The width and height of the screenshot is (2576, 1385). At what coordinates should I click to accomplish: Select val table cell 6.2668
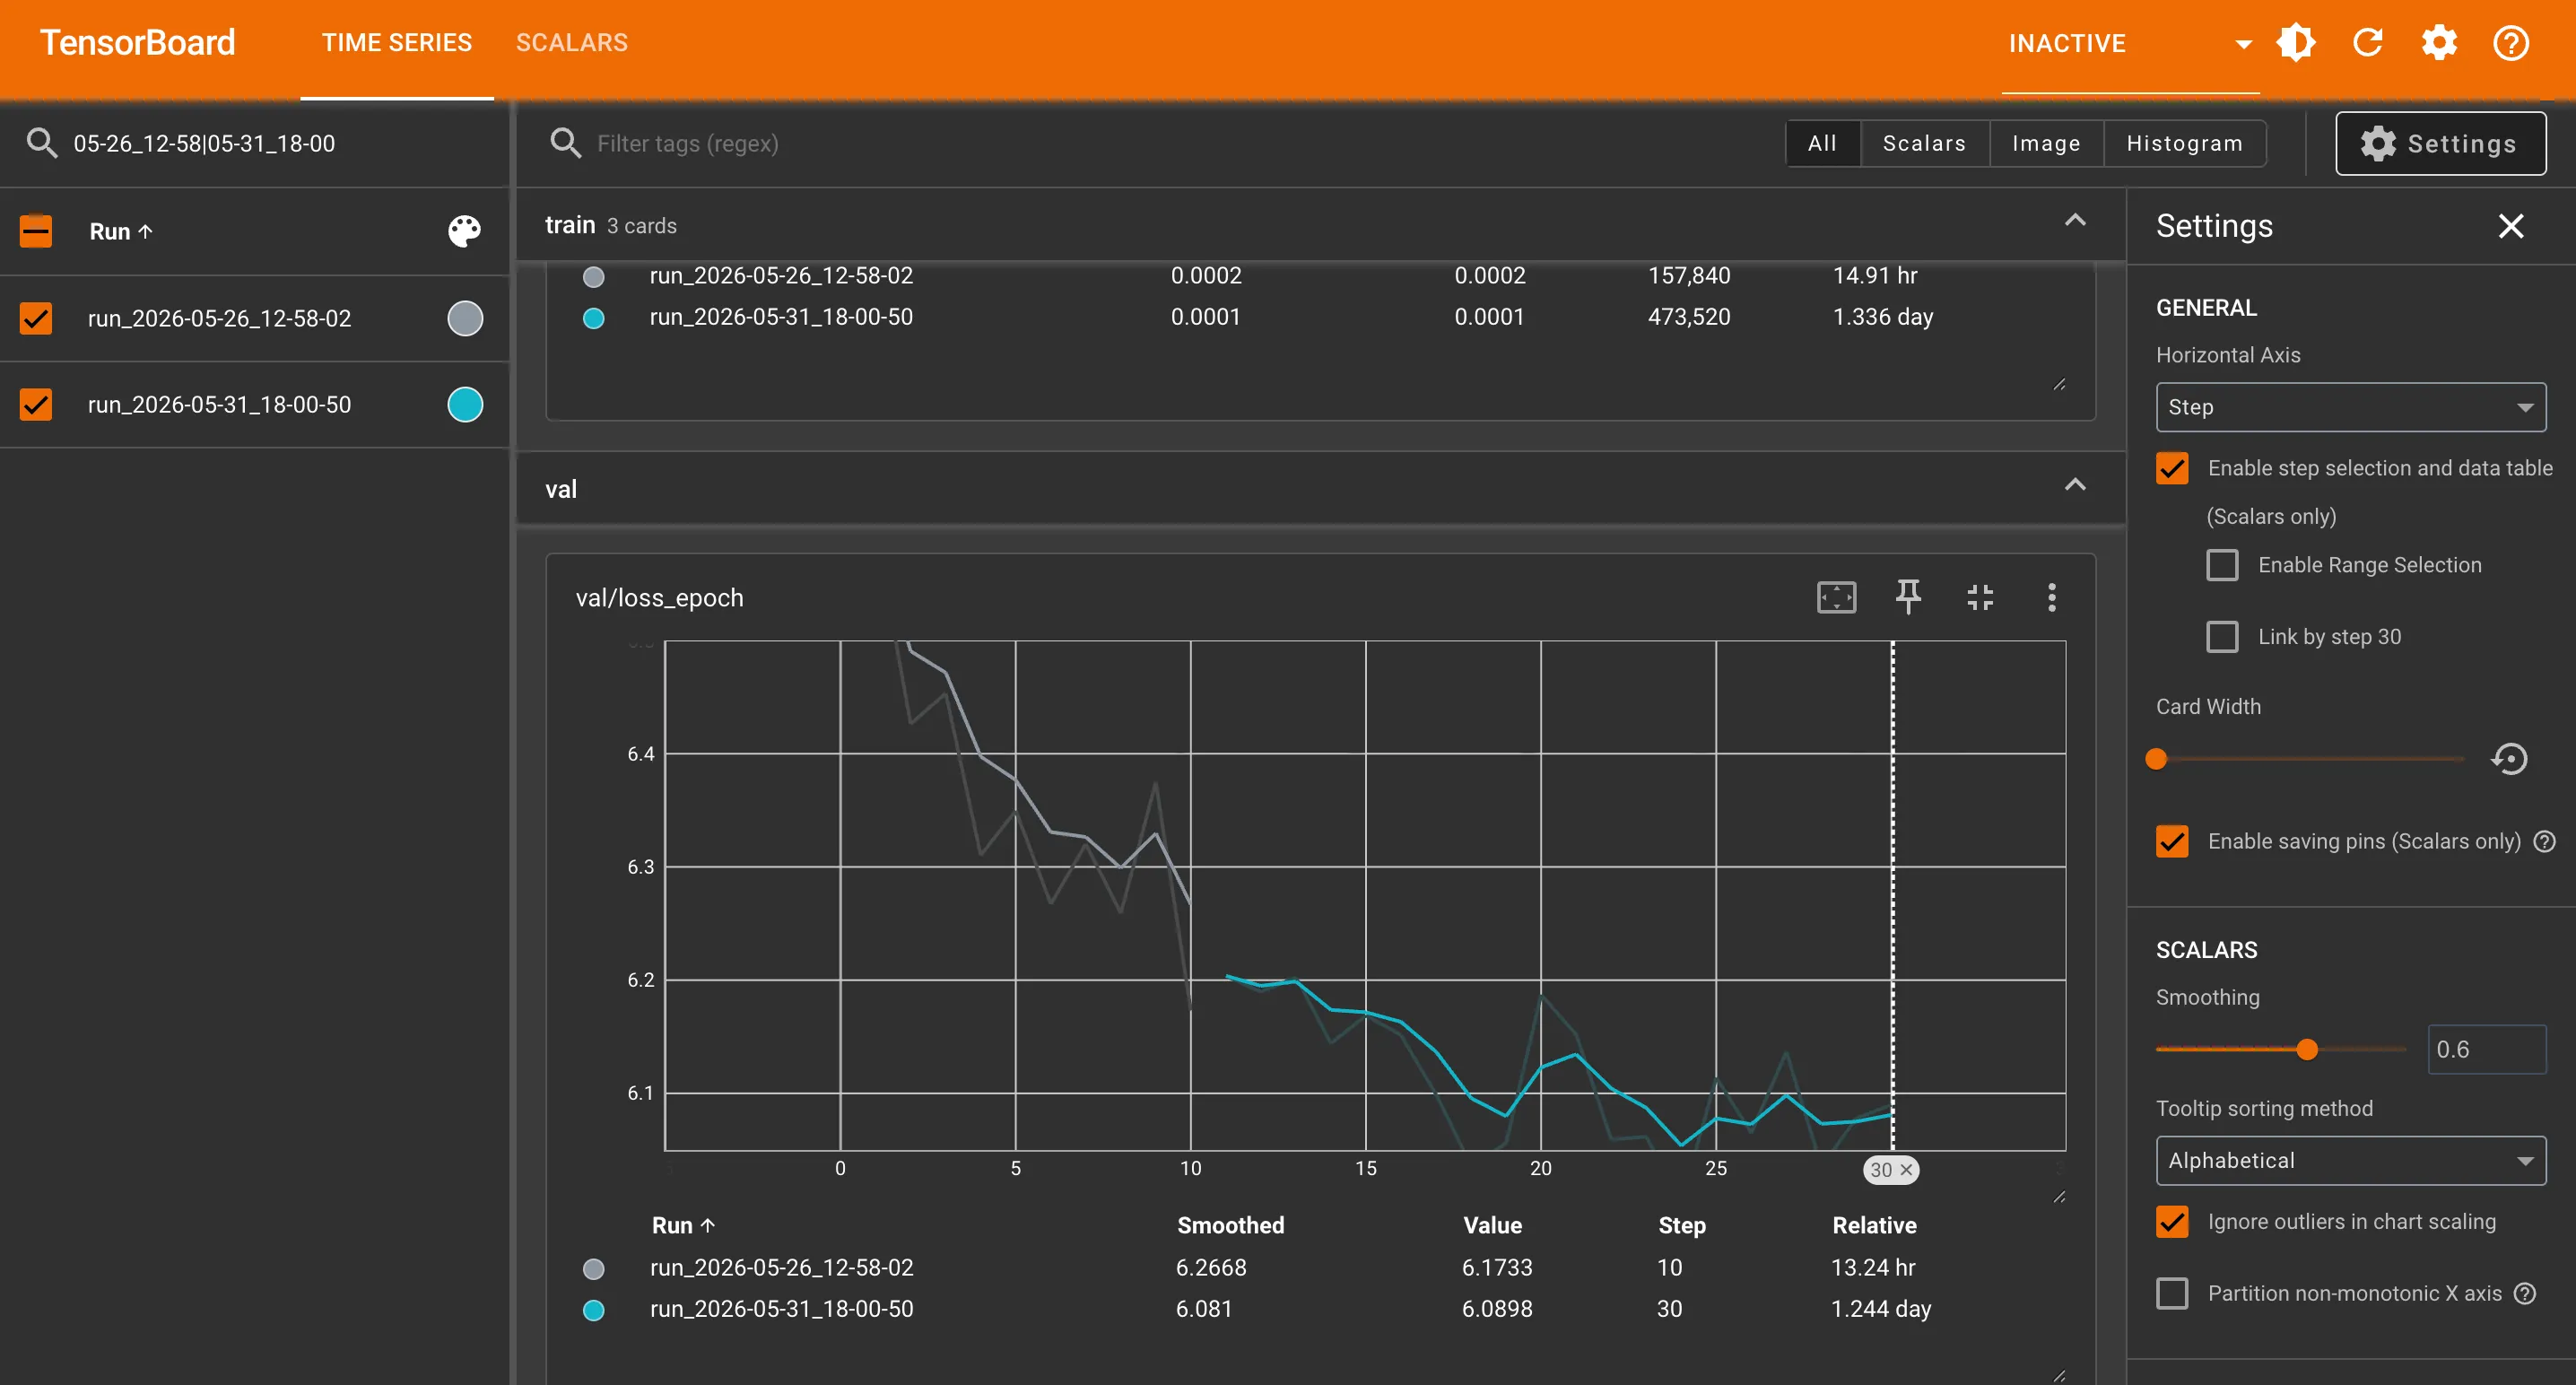1211,1268
